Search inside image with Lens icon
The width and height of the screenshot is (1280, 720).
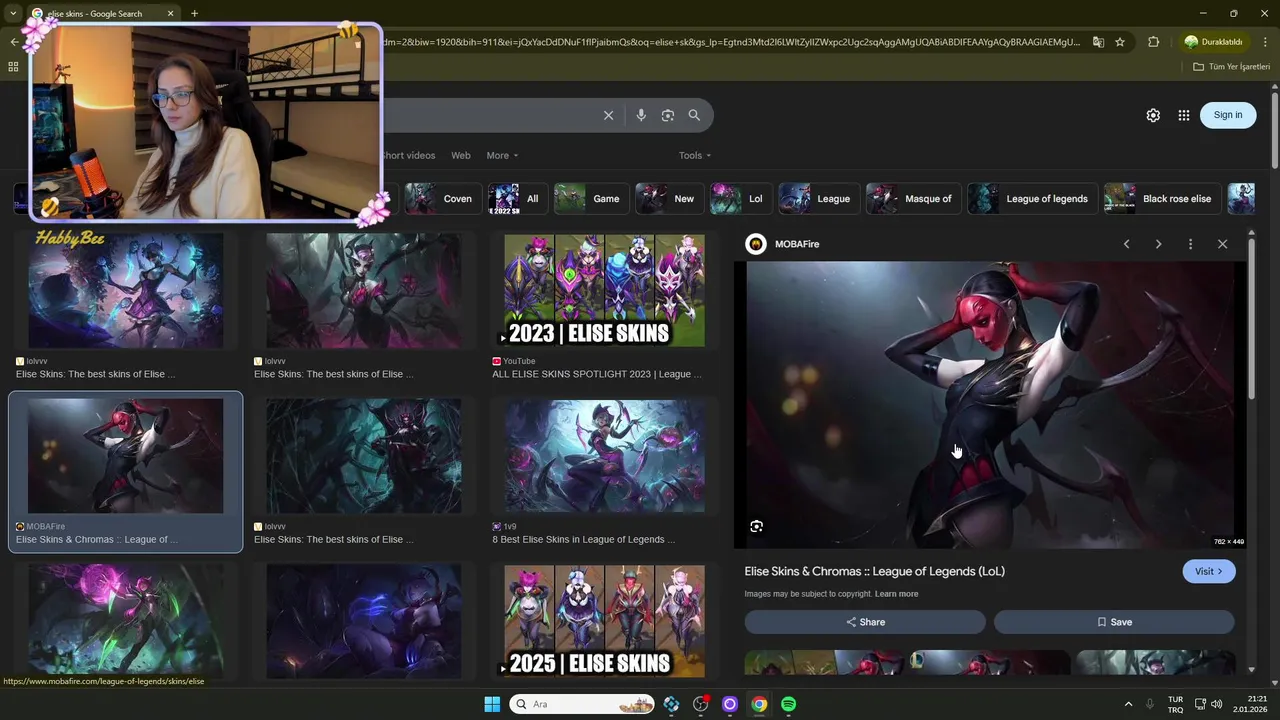[757, 526]
